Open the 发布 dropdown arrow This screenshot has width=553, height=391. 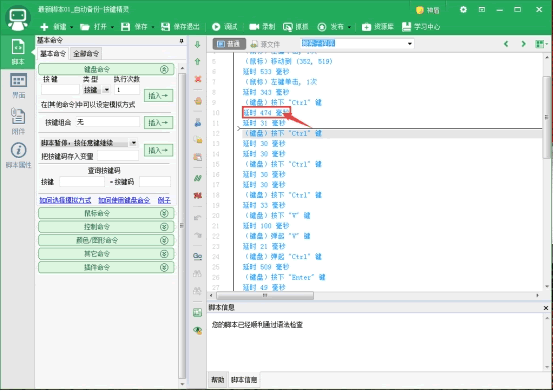pos(349,27)
